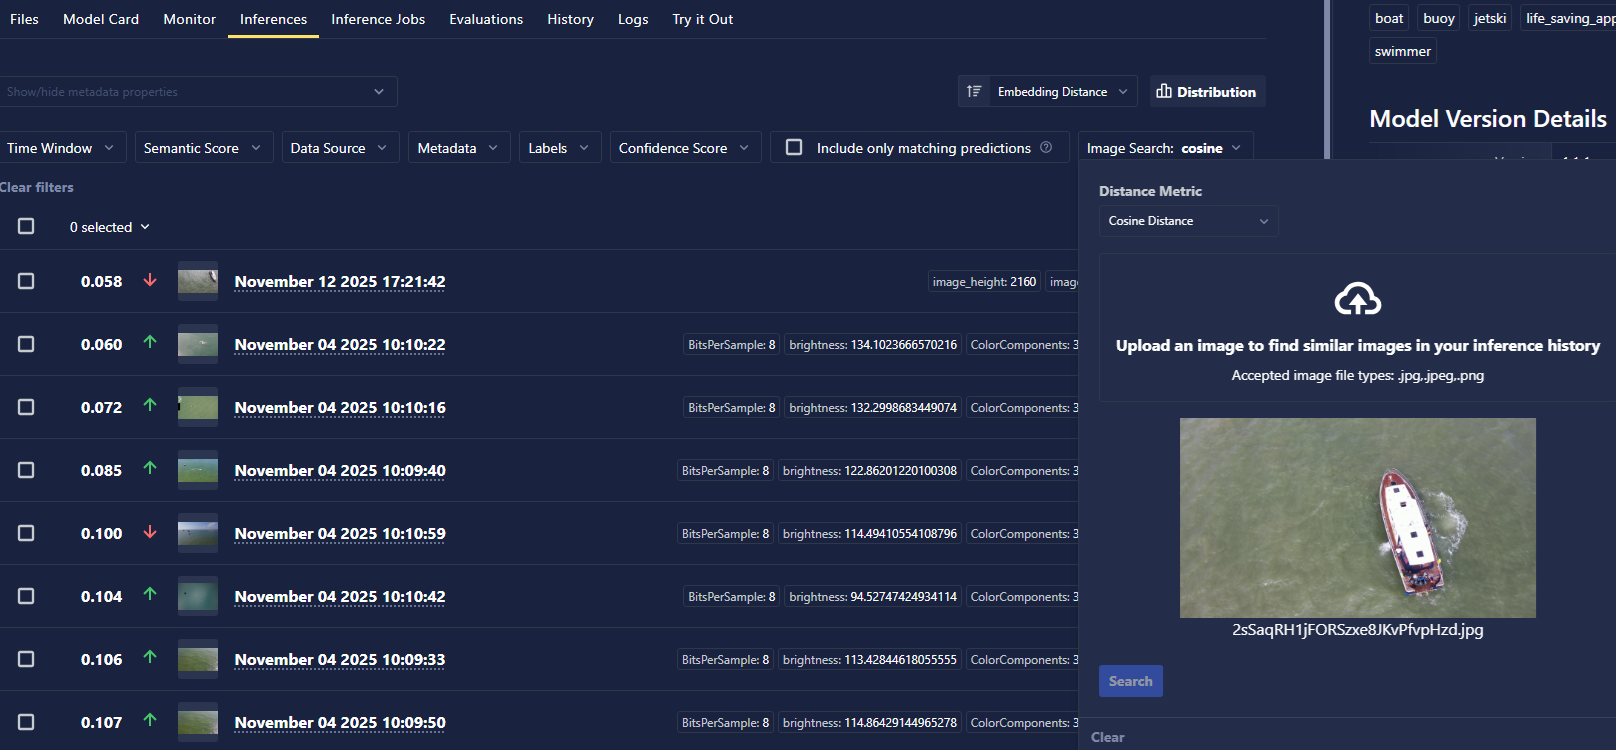Click the red down arrow for score 0.100

tap(150, 532)
